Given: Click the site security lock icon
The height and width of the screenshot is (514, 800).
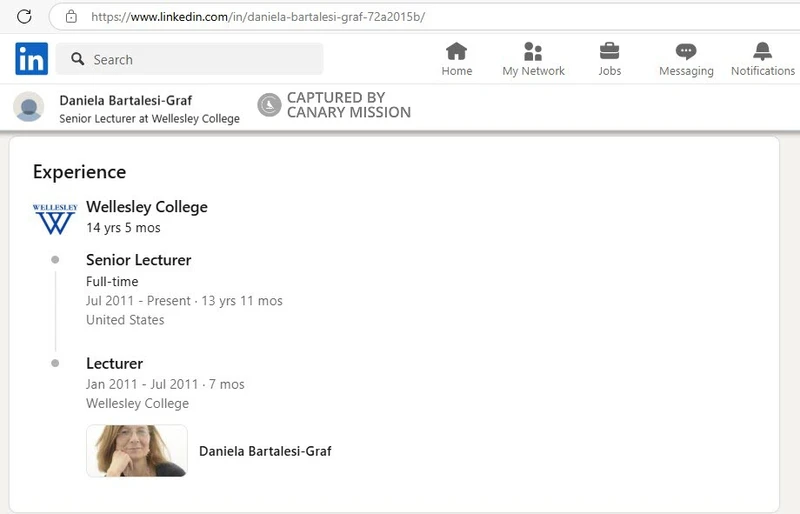Looking at the screenshot, I should [x=71, y=16].
